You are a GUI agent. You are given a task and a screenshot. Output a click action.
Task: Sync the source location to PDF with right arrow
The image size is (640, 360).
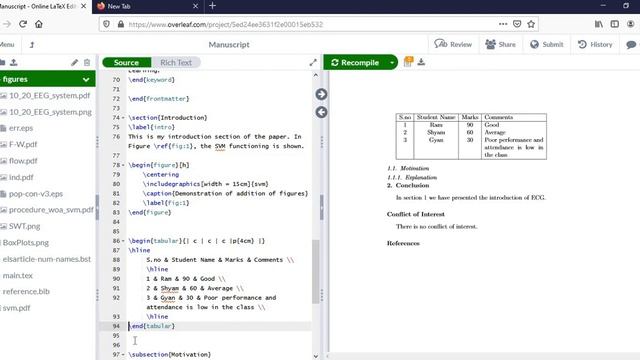click(x=321, y=94)
